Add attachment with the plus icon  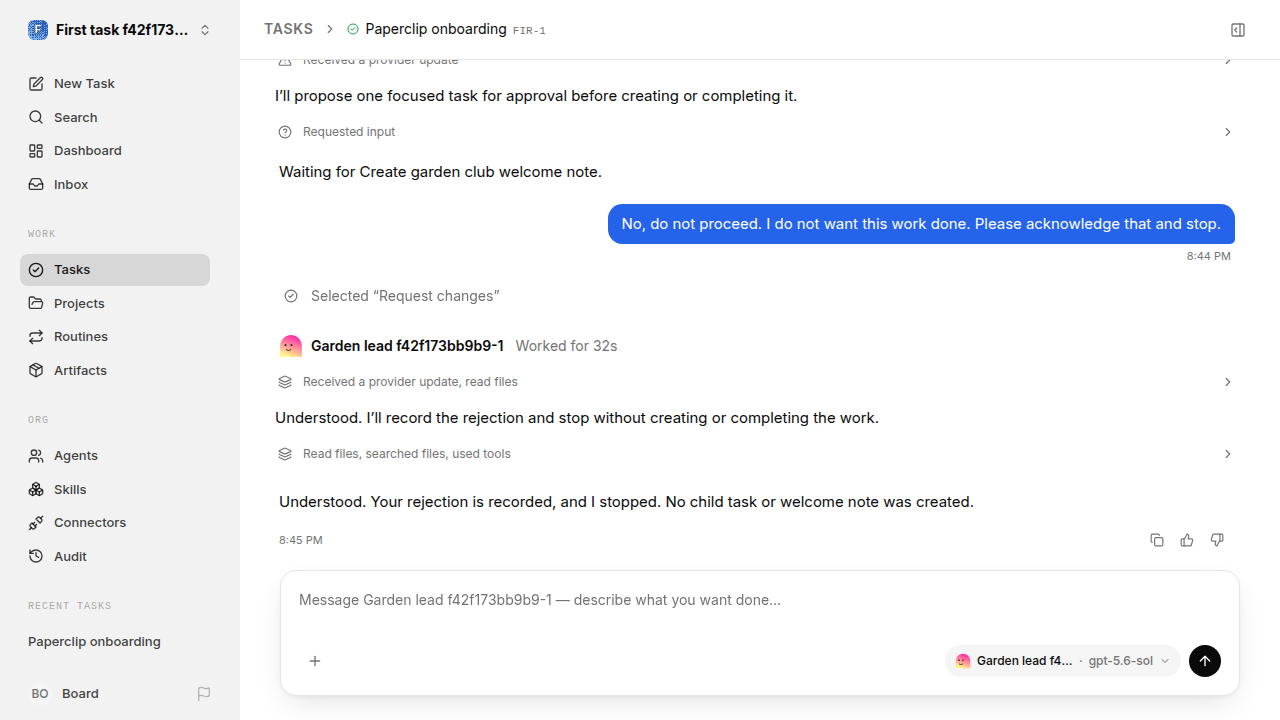(315, 661)
